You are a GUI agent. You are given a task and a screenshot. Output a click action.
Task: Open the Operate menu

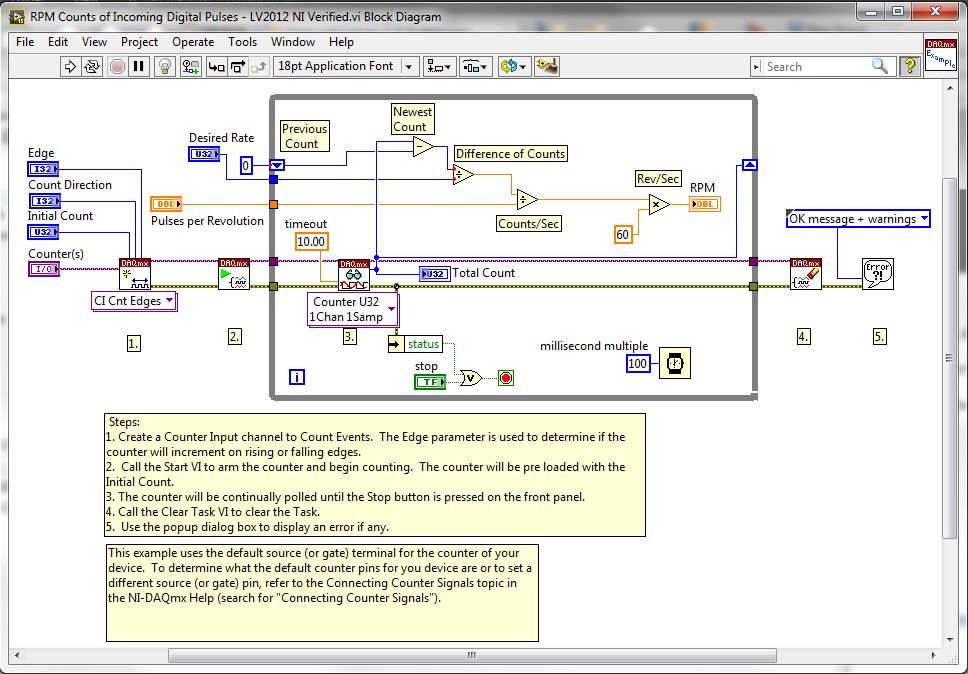pyautogui.click(x=193, y=42)
